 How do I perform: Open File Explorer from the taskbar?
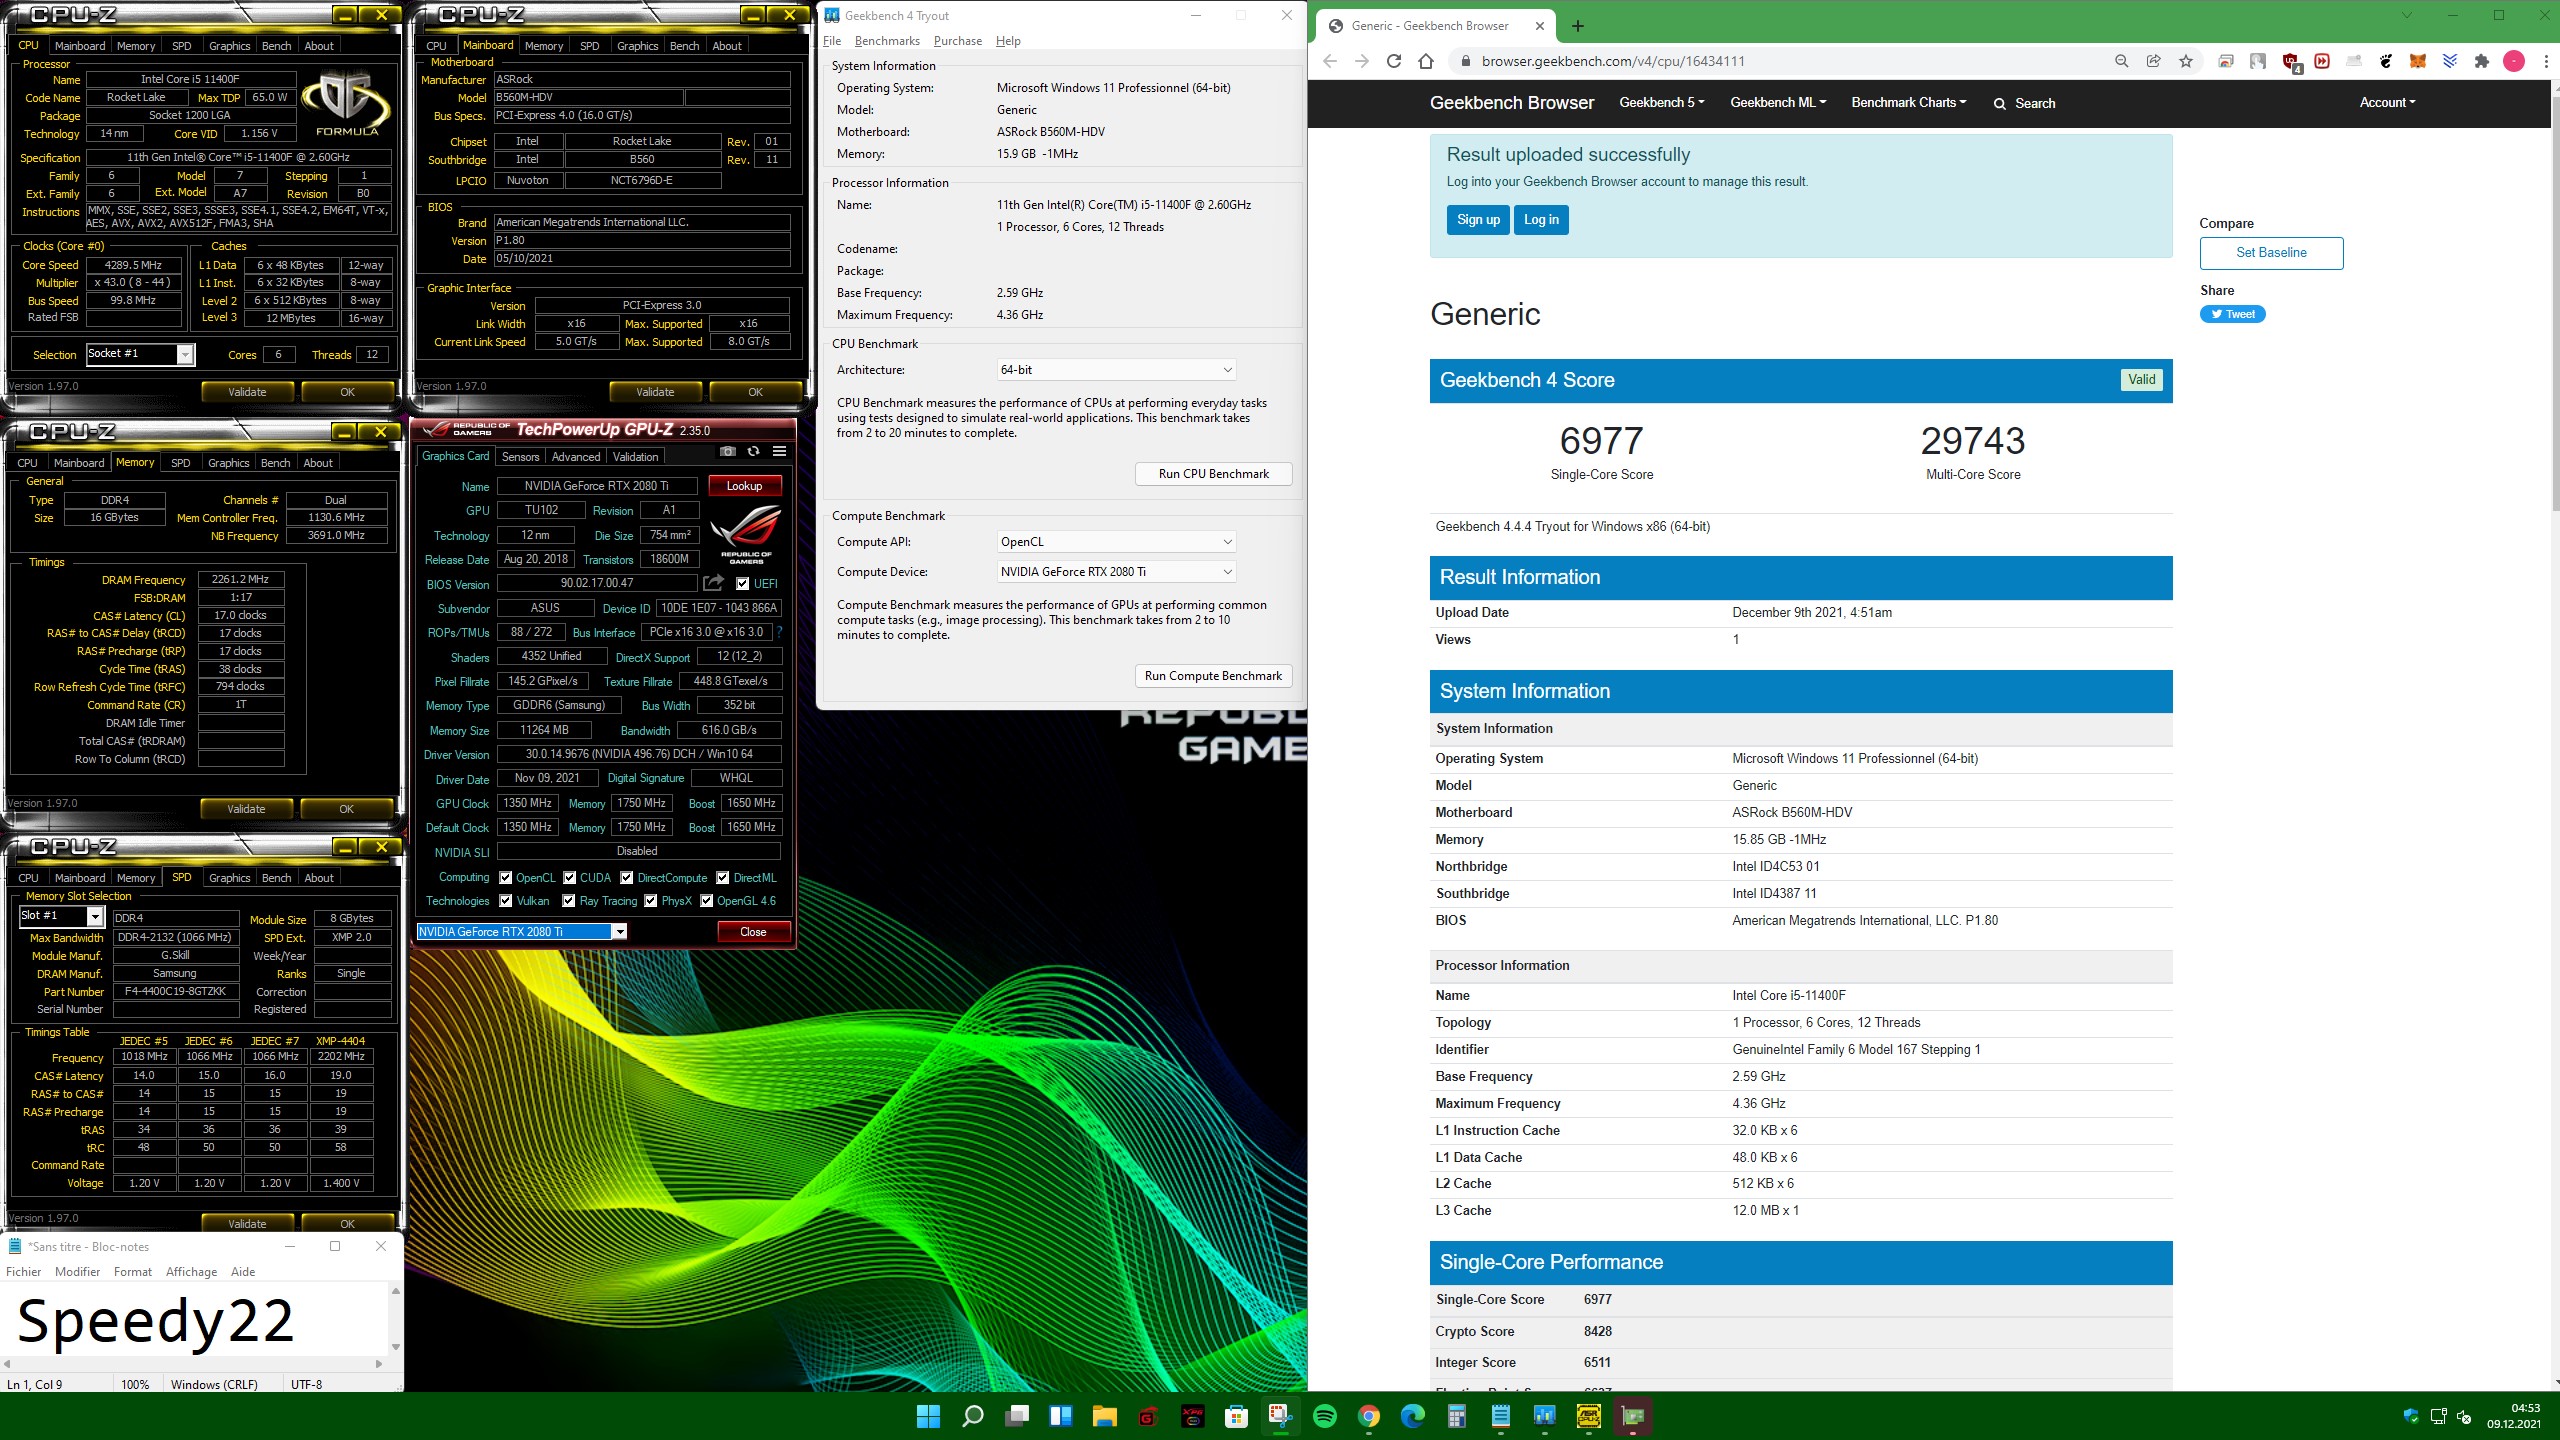pos(1104,1416)
